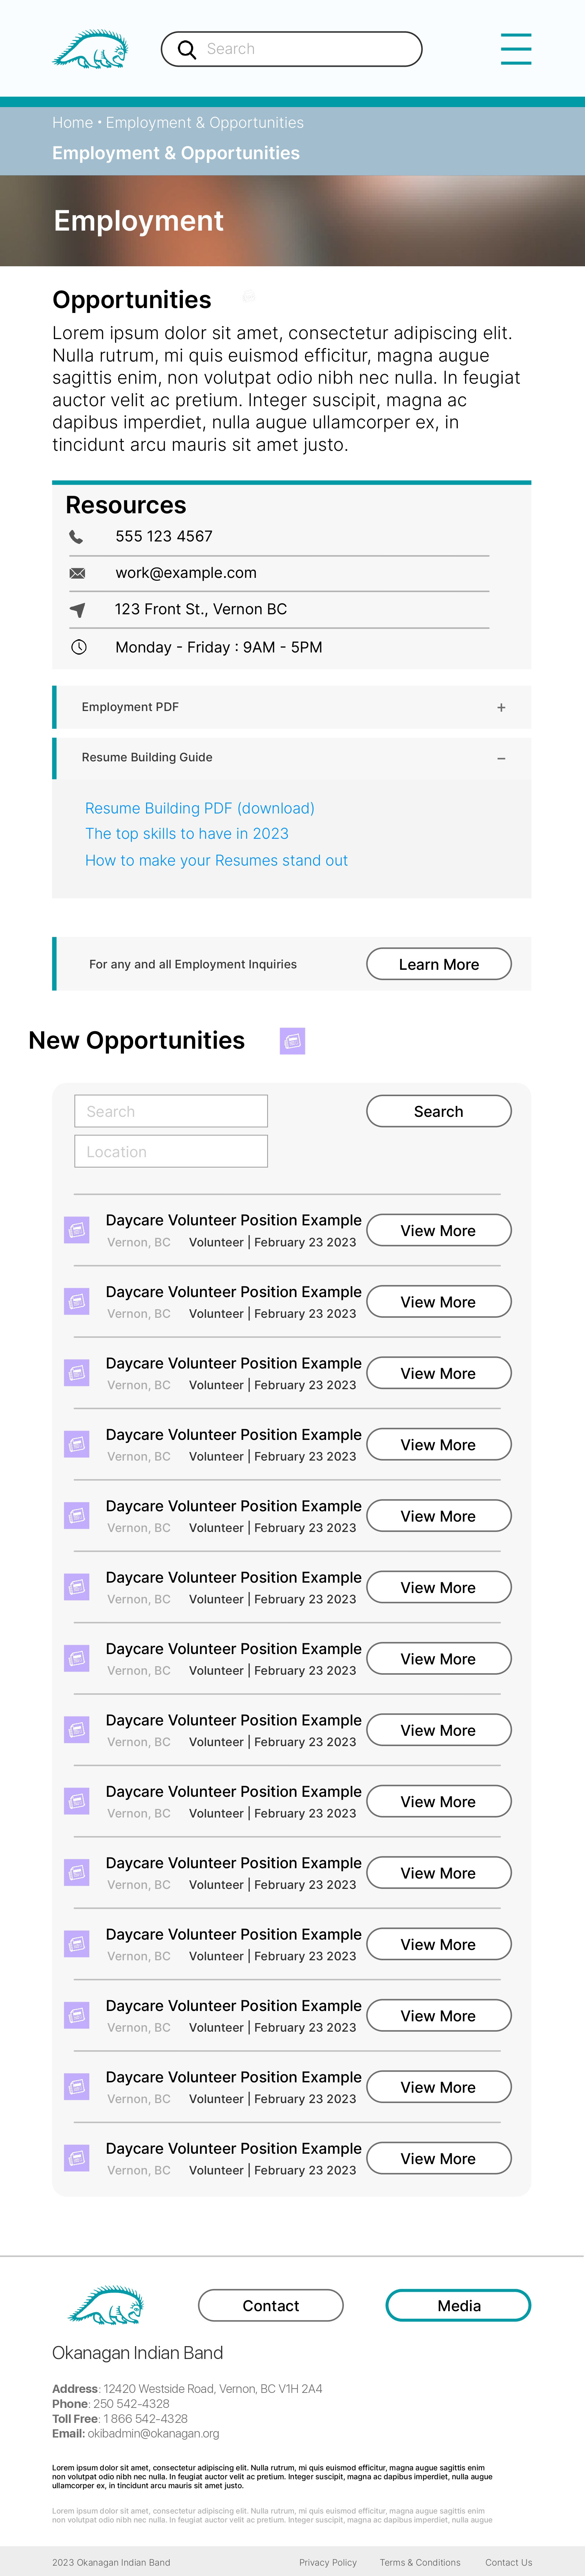Click the magnifier icon in search bar
The width and height of the screenshot is (585, 2576).
186,49
